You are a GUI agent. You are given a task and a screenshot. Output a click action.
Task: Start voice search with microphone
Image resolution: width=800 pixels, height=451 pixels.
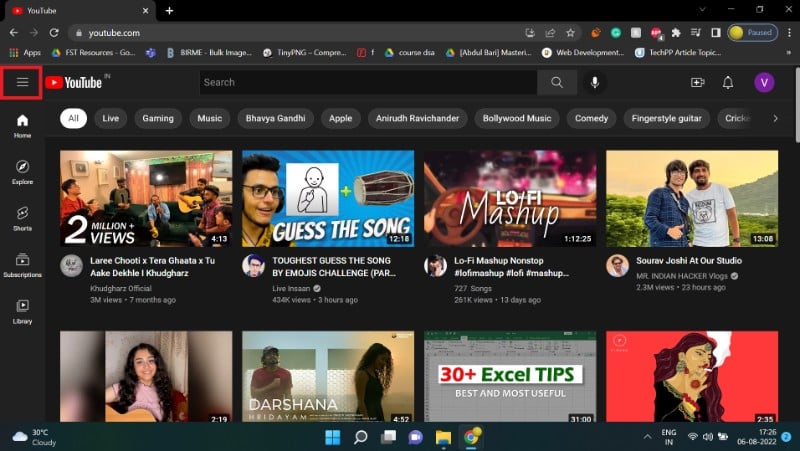pos(595,82)
